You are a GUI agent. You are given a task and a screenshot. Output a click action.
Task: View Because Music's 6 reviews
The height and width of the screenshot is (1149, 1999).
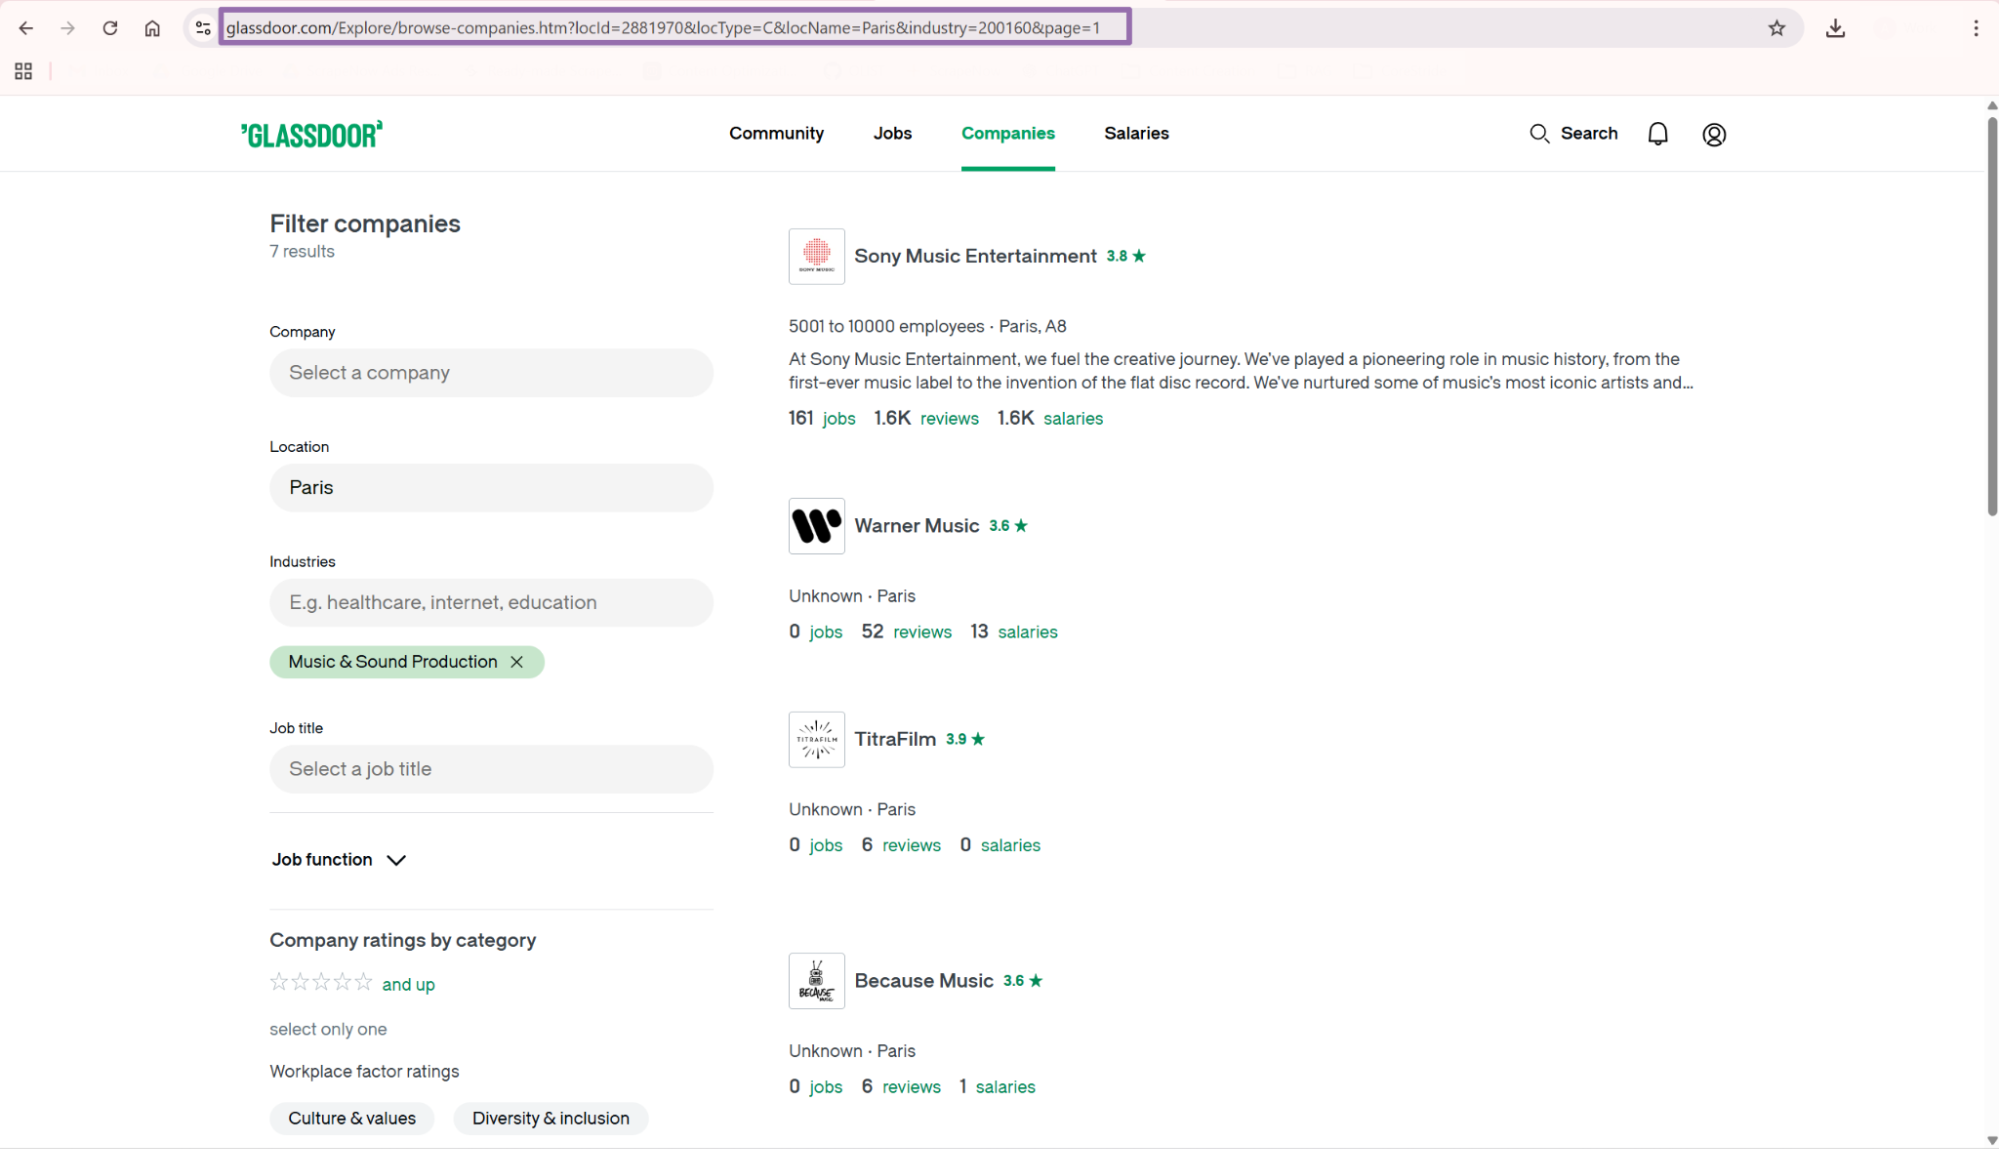(901, 1087)
